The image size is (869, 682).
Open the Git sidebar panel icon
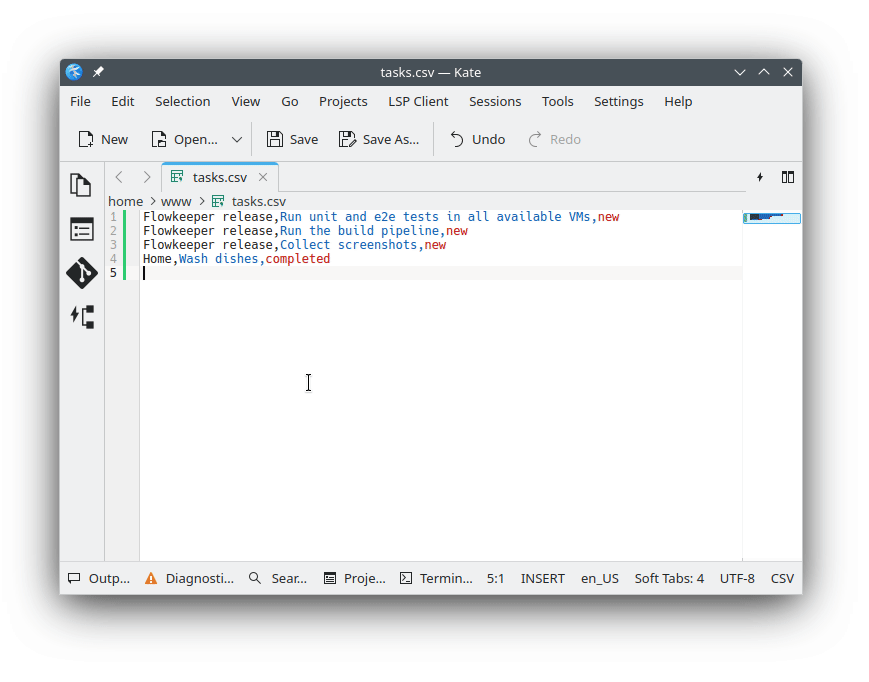[x=81, y=273]
